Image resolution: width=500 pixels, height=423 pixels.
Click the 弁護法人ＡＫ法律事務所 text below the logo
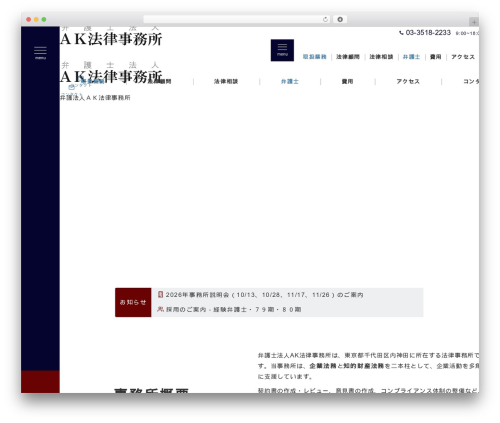(95, 98)
